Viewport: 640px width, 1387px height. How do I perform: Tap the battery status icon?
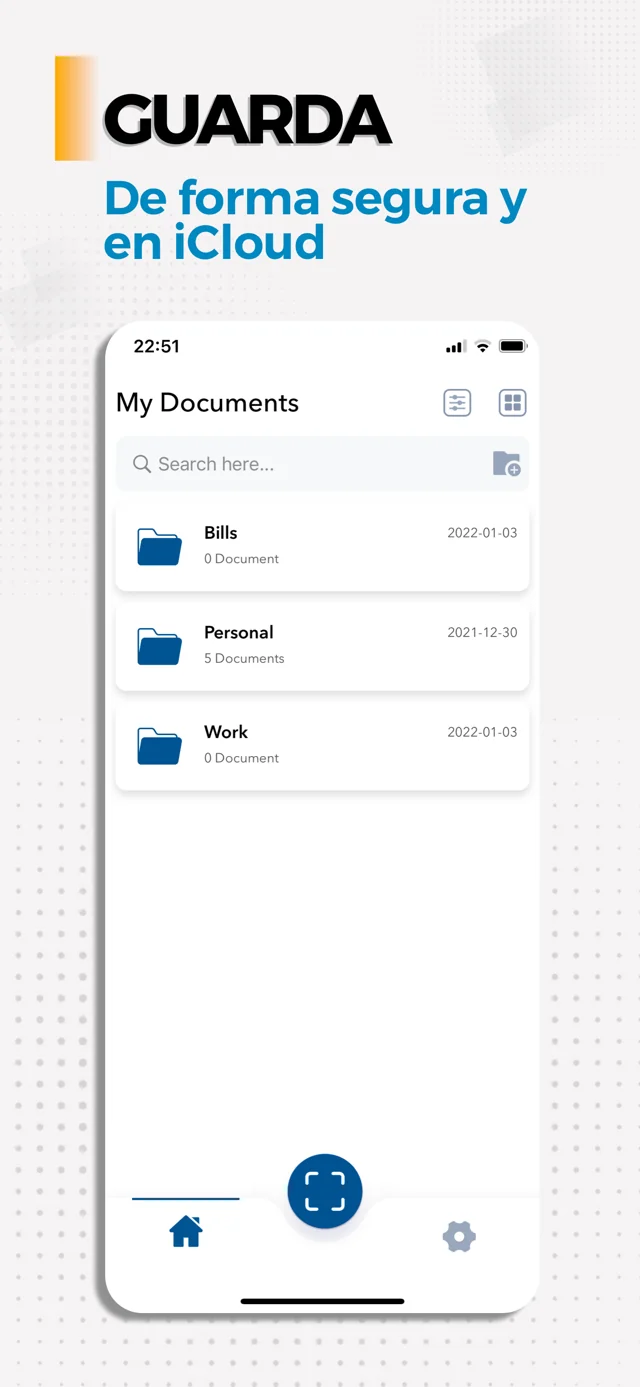[x=513, y=346]
